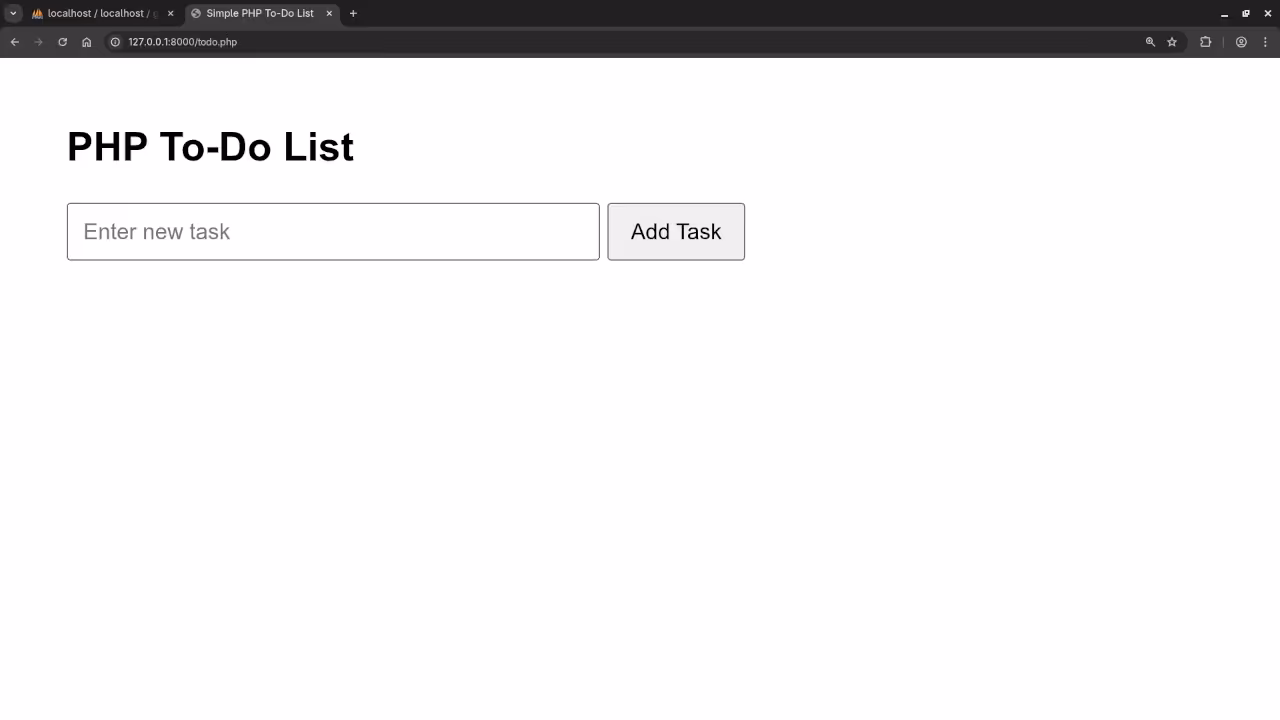This screenshot has height=720, width=1280.
Task: Click the forward navigation arrow
Action: (39, 42)
